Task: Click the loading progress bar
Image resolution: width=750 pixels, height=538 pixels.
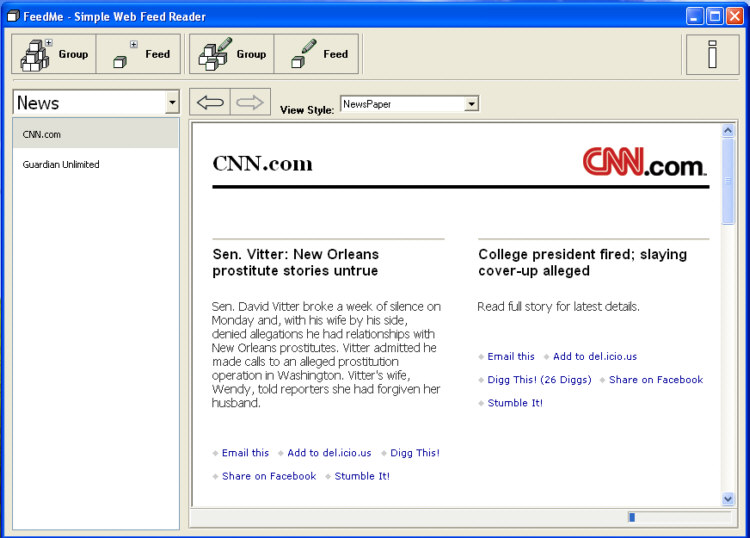Action: click(678, 517)
